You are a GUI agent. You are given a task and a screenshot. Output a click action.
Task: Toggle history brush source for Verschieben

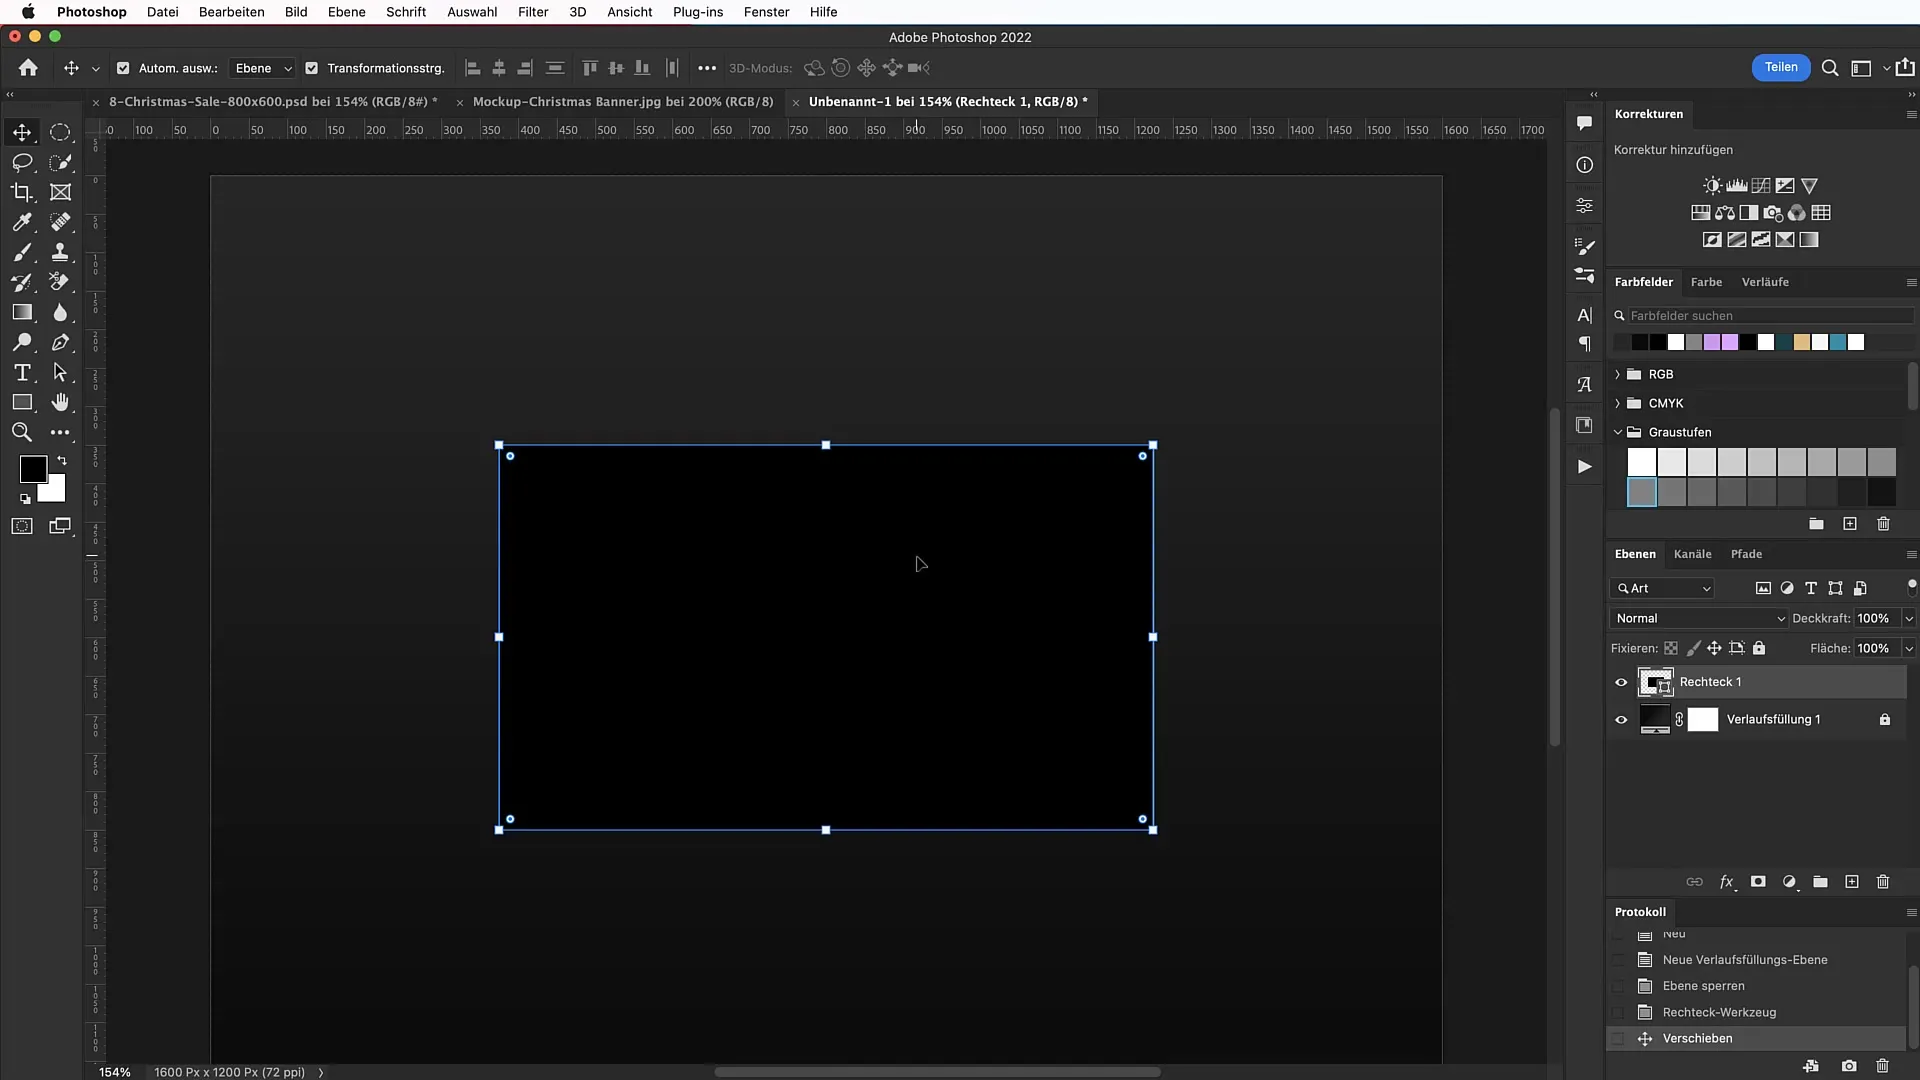1617,1039
